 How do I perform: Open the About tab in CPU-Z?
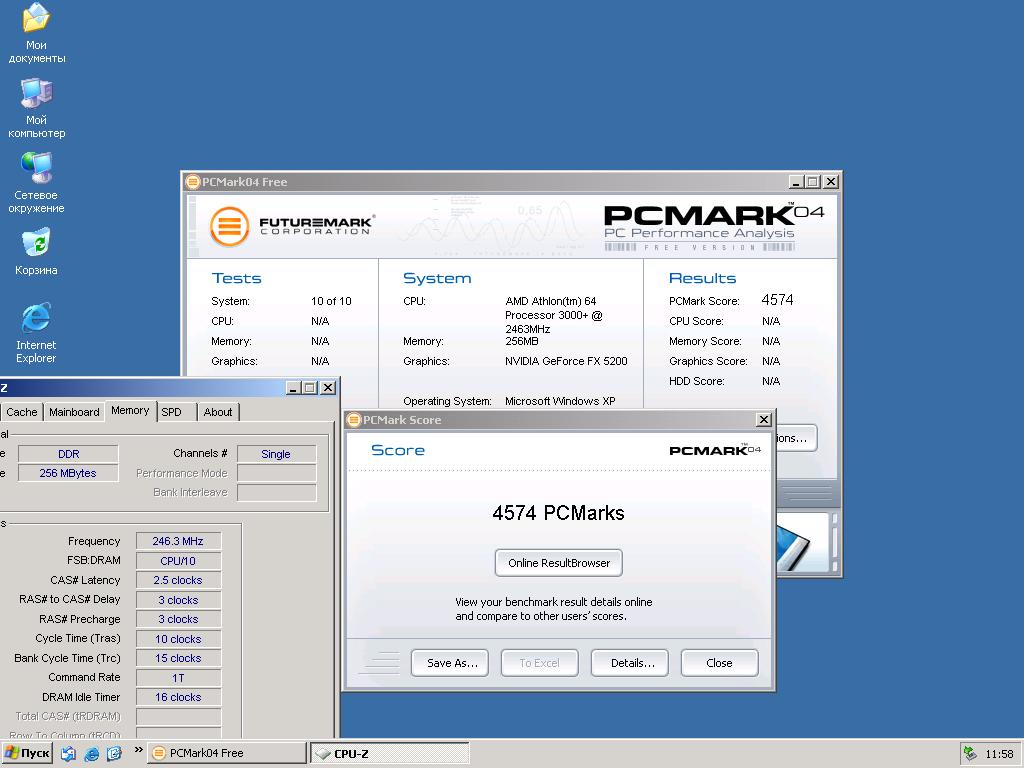point(217,412)
